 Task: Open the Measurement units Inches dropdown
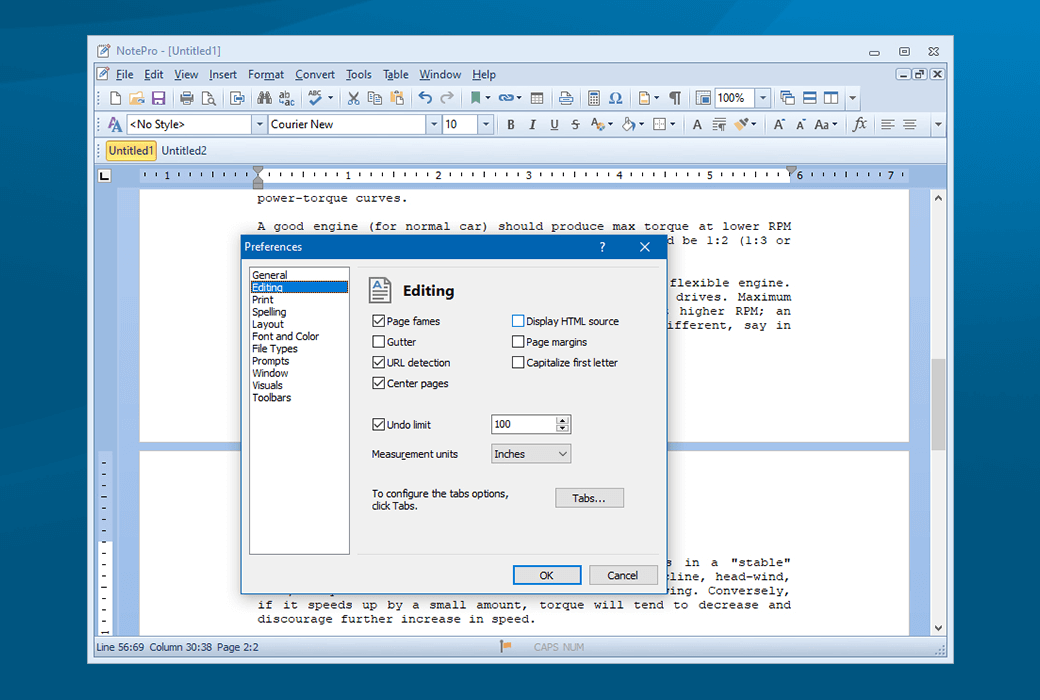[531, 454]
